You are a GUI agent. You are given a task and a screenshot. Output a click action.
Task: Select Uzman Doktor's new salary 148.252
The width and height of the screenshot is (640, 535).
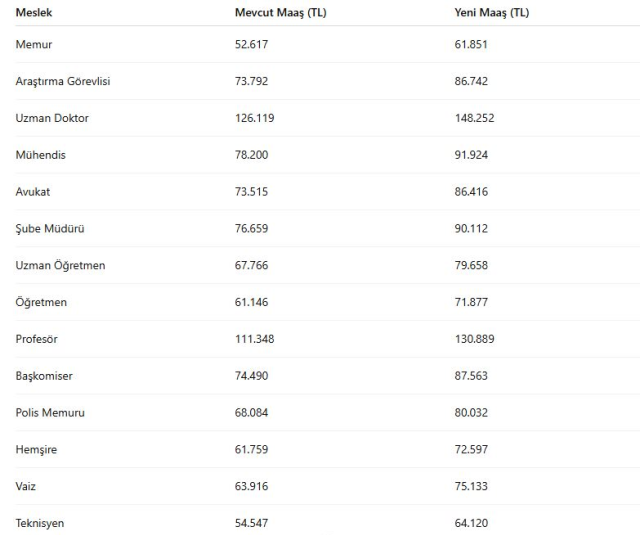coord(474,118)
